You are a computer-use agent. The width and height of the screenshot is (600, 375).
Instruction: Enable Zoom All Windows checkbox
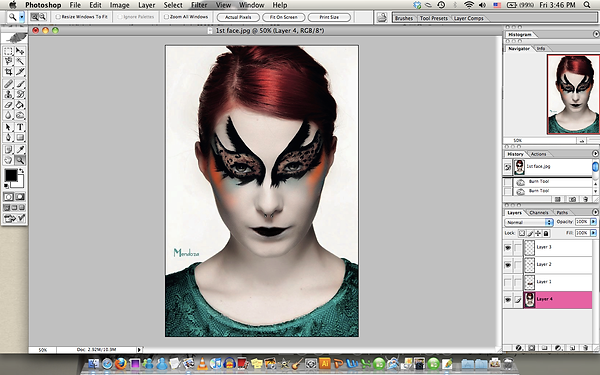[x=166, y=17]
